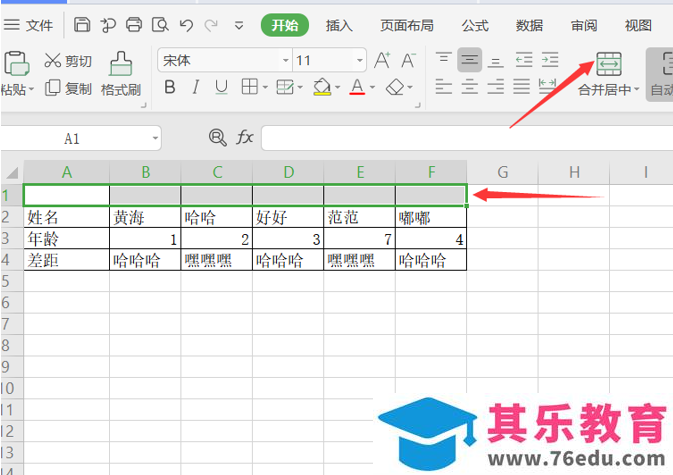Click the formula search magnifier icon
Image resolution: width=673 pixels, height=475 pixels.
218,138
